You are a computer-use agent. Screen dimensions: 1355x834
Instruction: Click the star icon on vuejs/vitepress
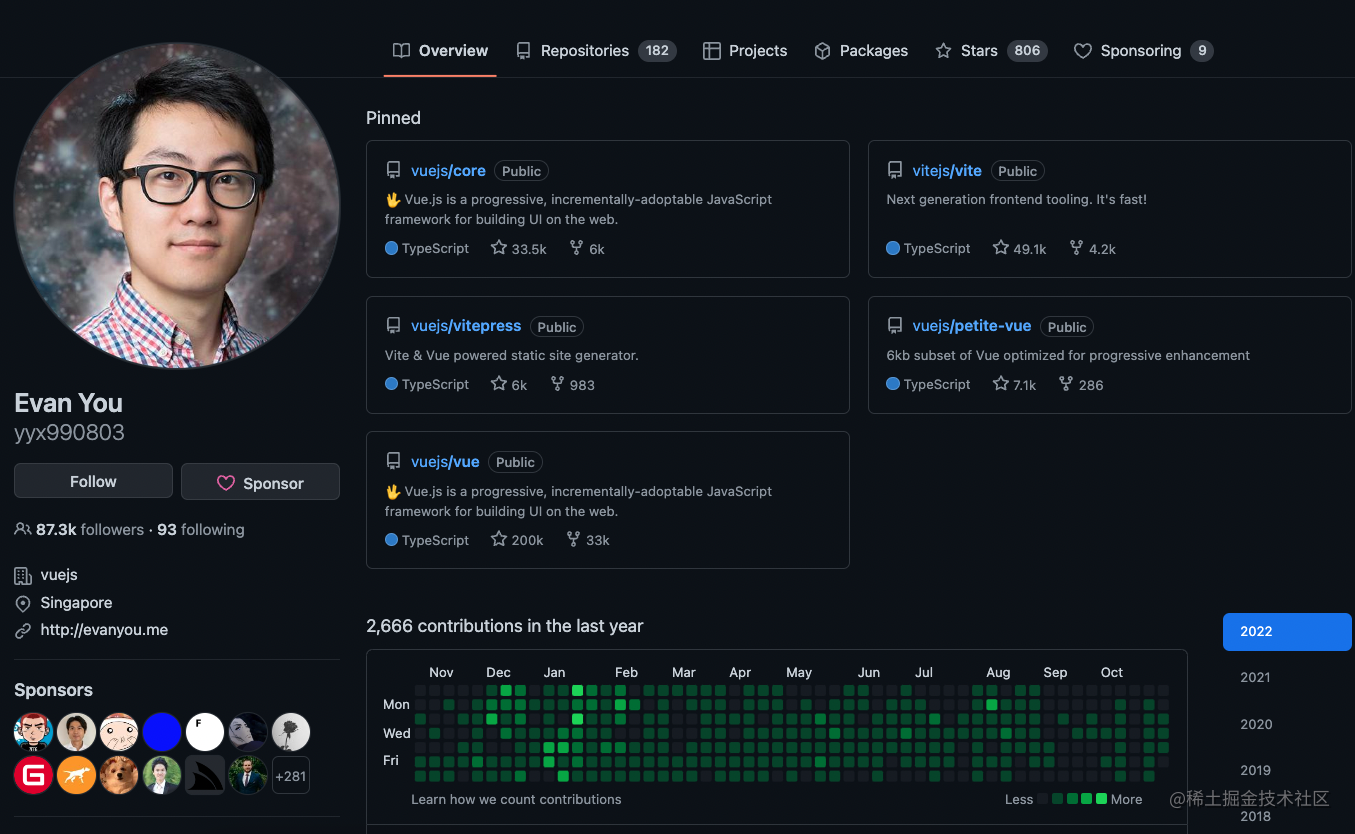coord(499,384)
